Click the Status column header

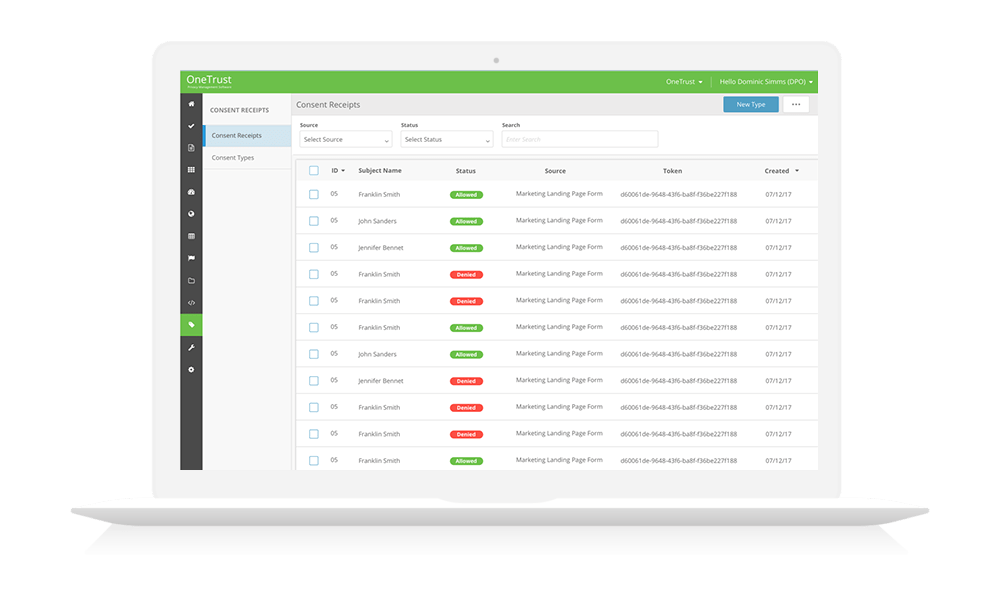coord(466,171)
